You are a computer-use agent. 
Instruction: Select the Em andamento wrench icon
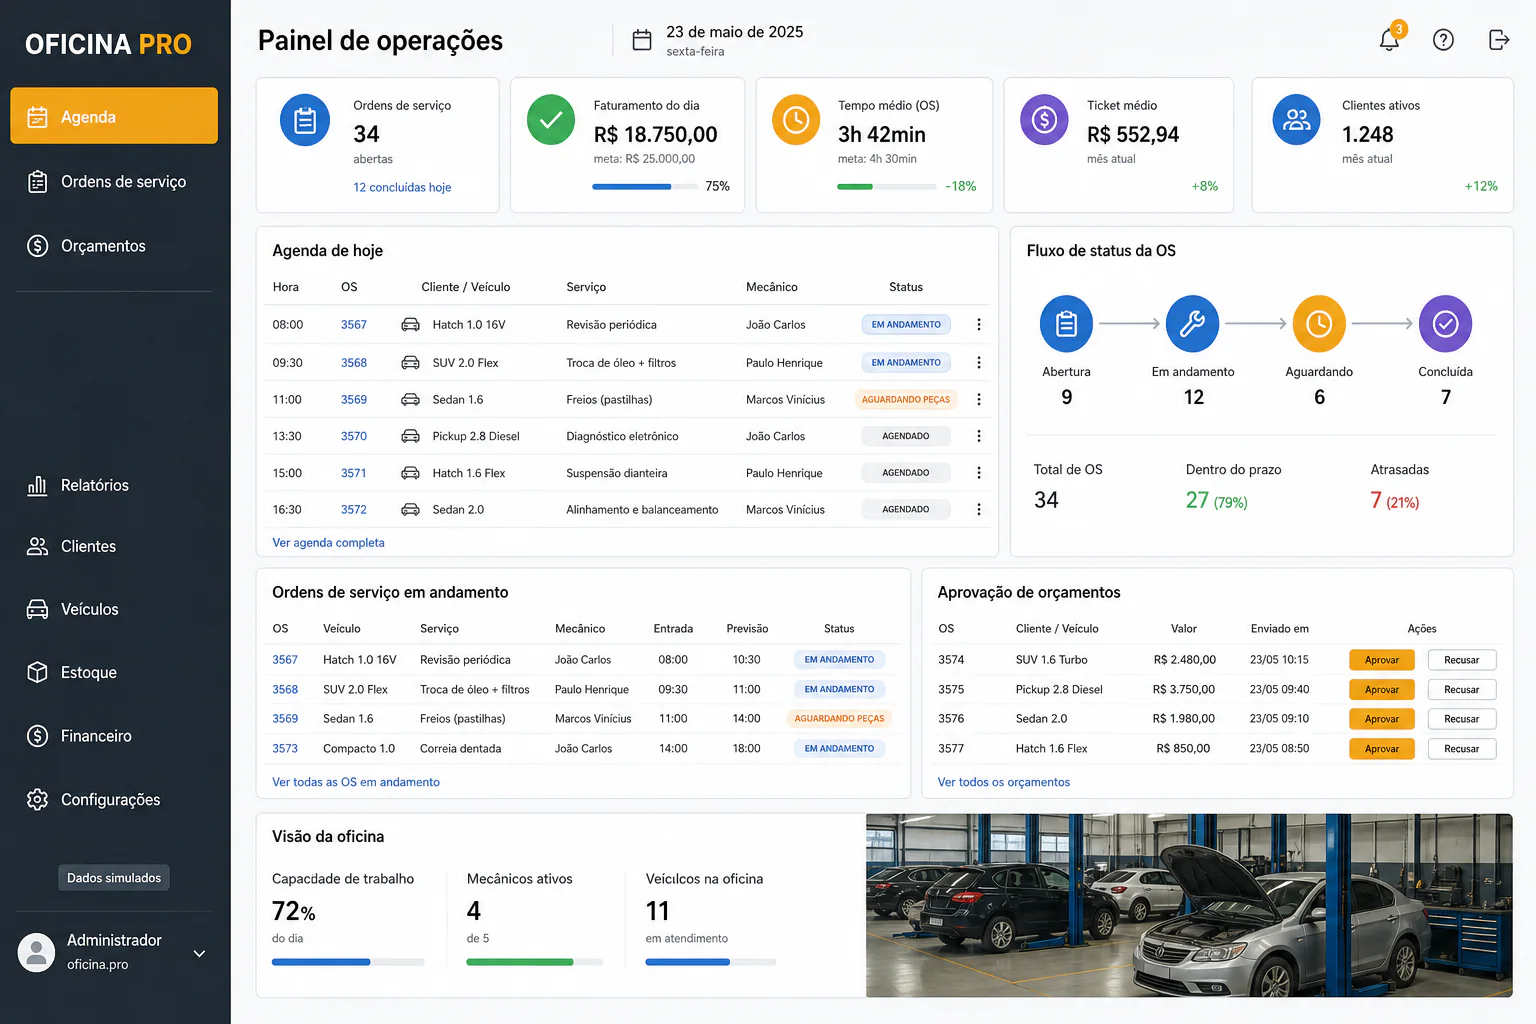pyautogui.click(x=1192, y=323)
